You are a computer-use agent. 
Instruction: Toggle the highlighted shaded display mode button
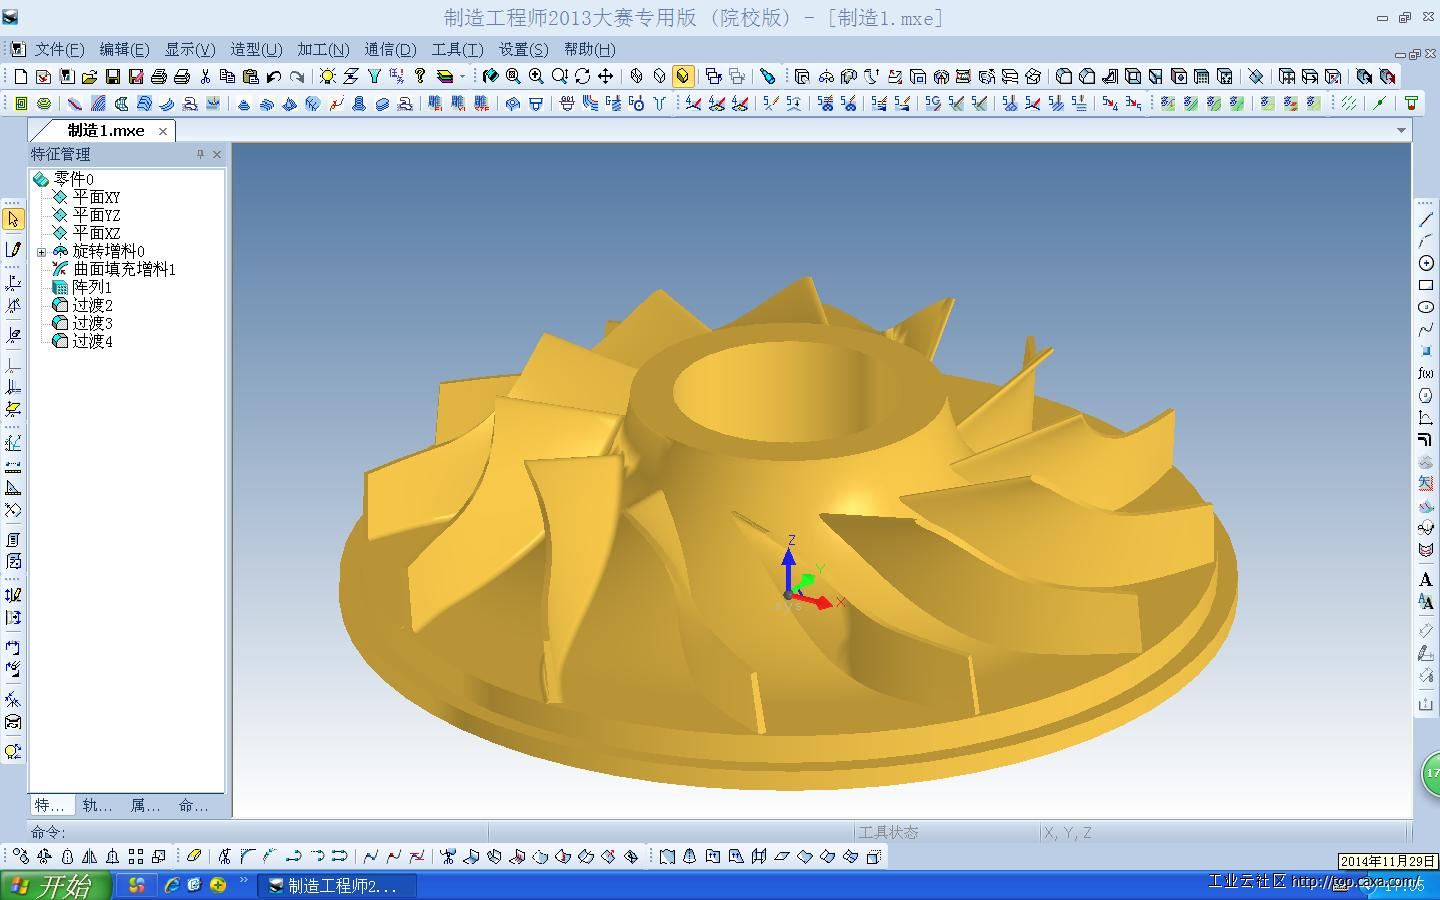coord(683,76)
